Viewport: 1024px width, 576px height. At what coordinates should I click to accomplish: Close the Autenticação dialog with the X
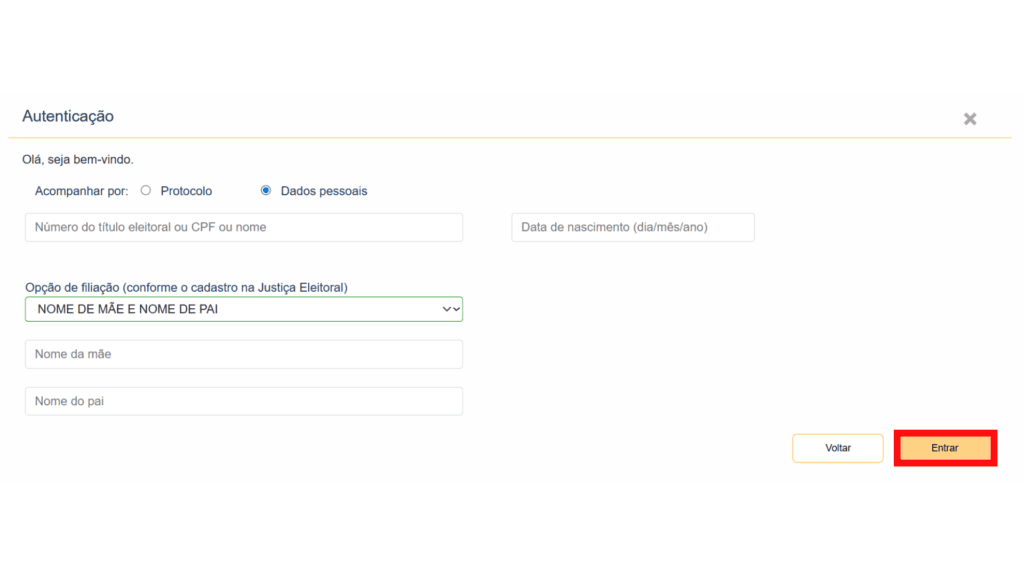click(970, 117)
